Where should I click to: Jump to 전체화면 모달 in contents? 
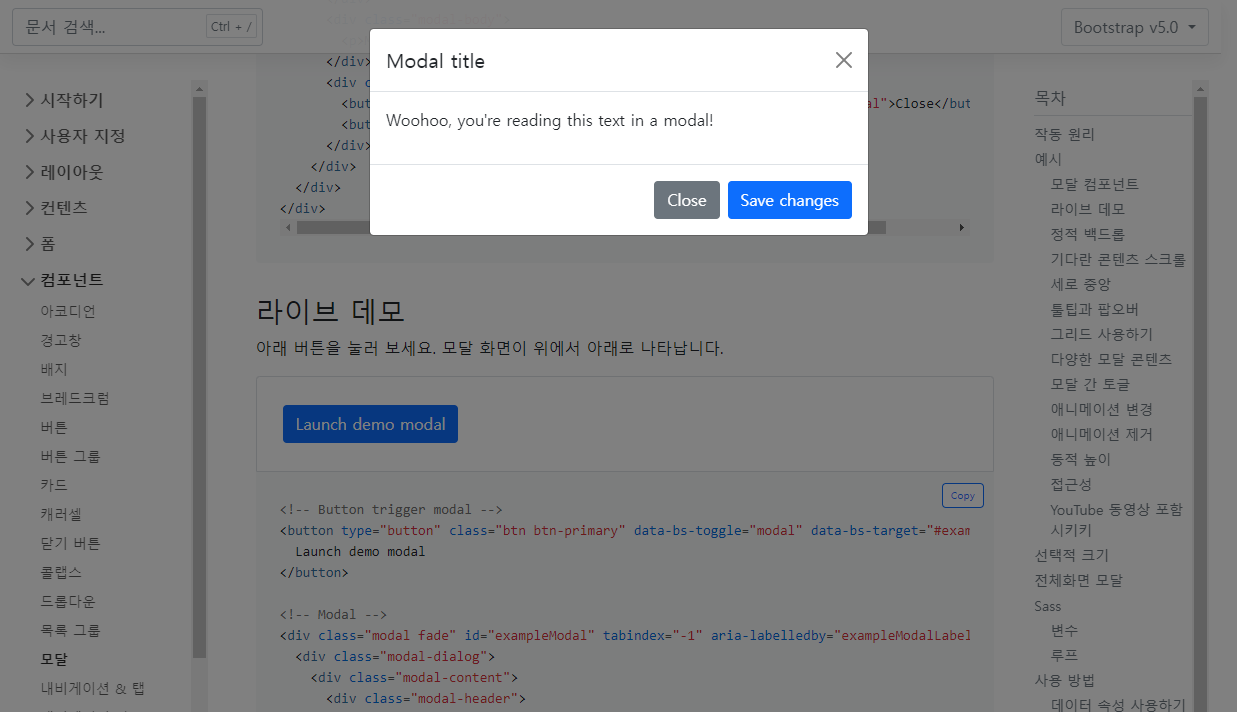click(1079, 580)
